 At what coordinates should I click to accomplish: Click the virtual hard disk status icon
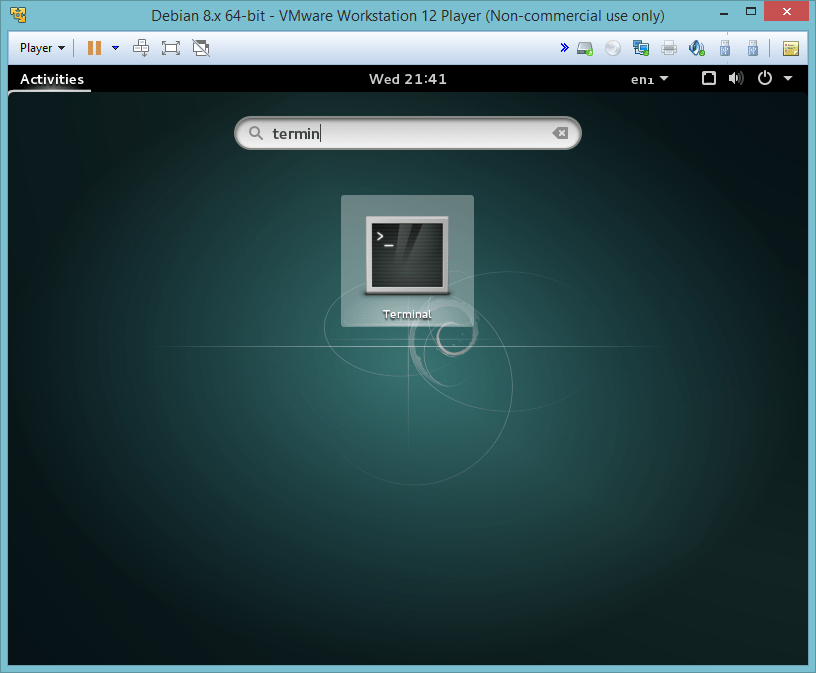coord(585,47)
